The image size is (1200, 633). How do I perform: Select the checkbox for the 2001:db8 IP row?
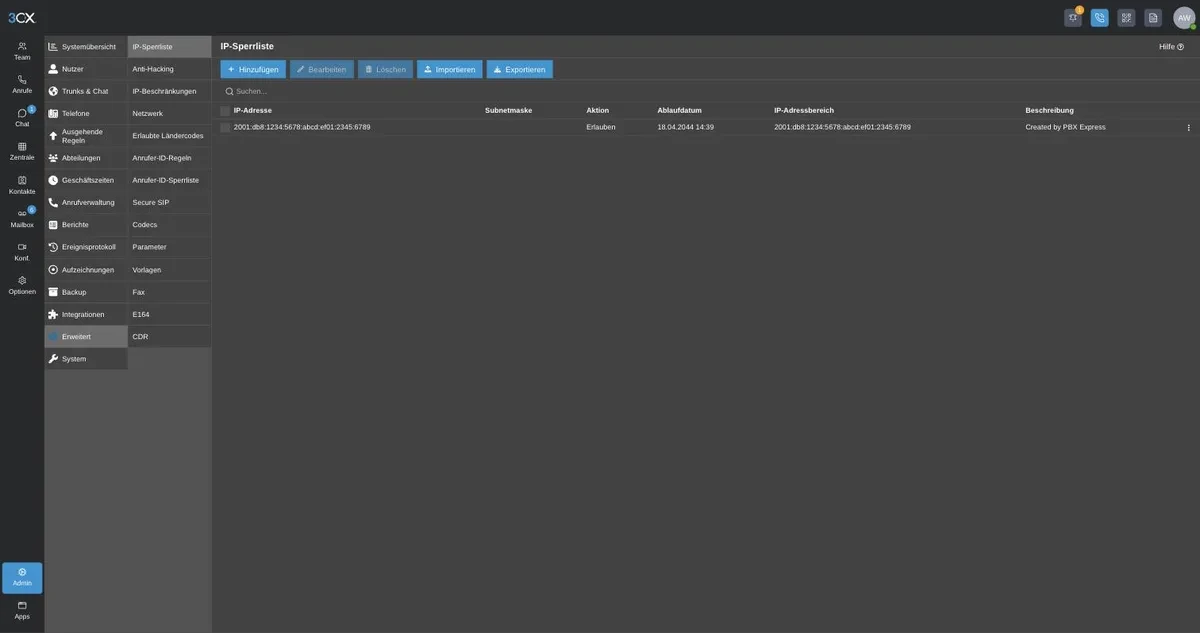pyautogui.click(x=225, y=127)
